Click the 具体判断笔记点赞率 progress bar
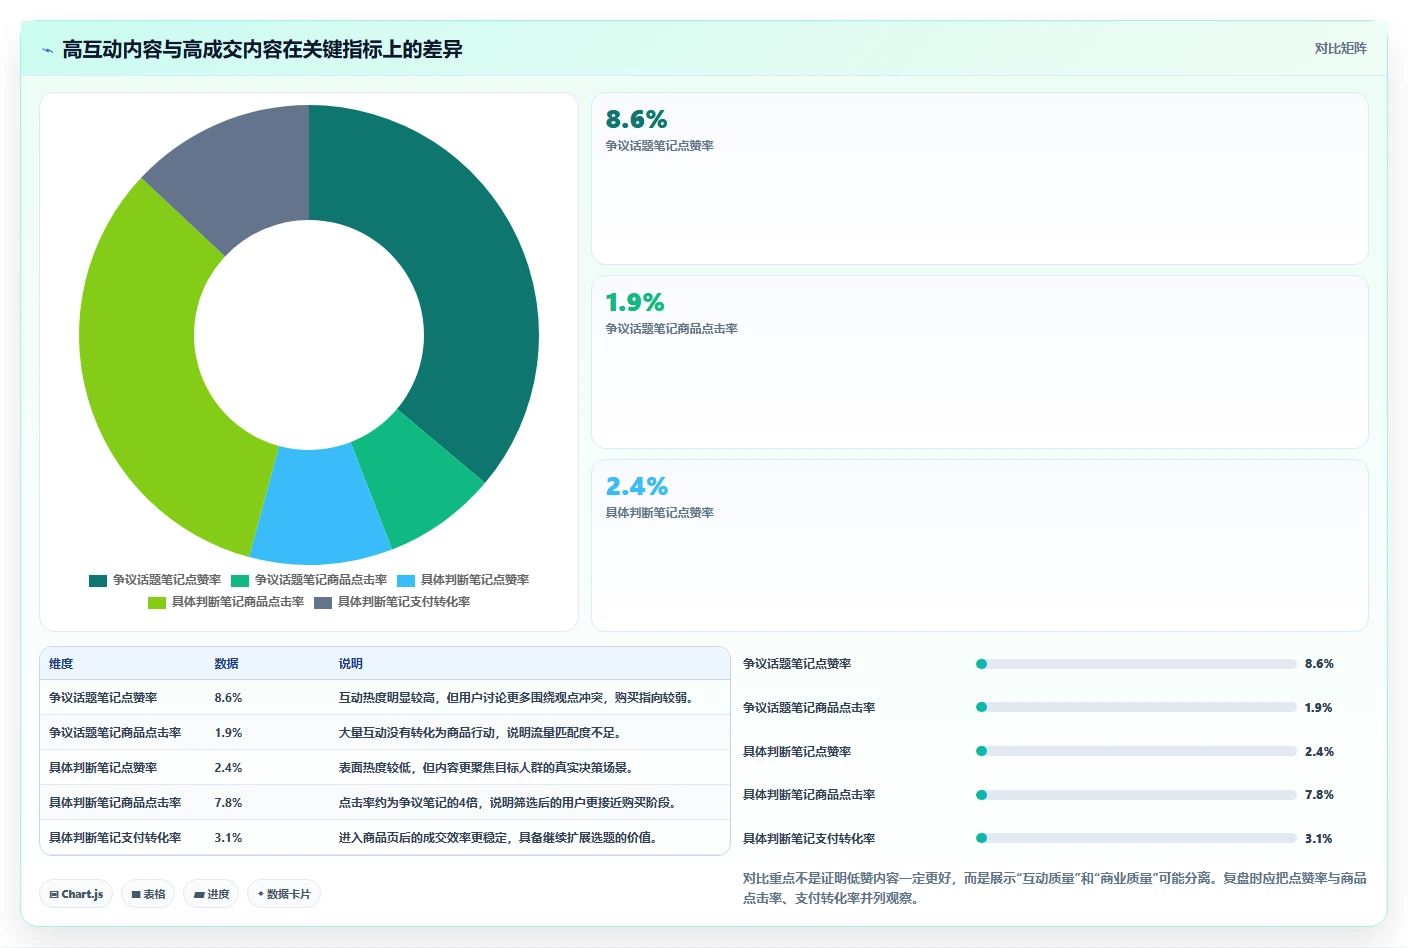 (1136, 751)
